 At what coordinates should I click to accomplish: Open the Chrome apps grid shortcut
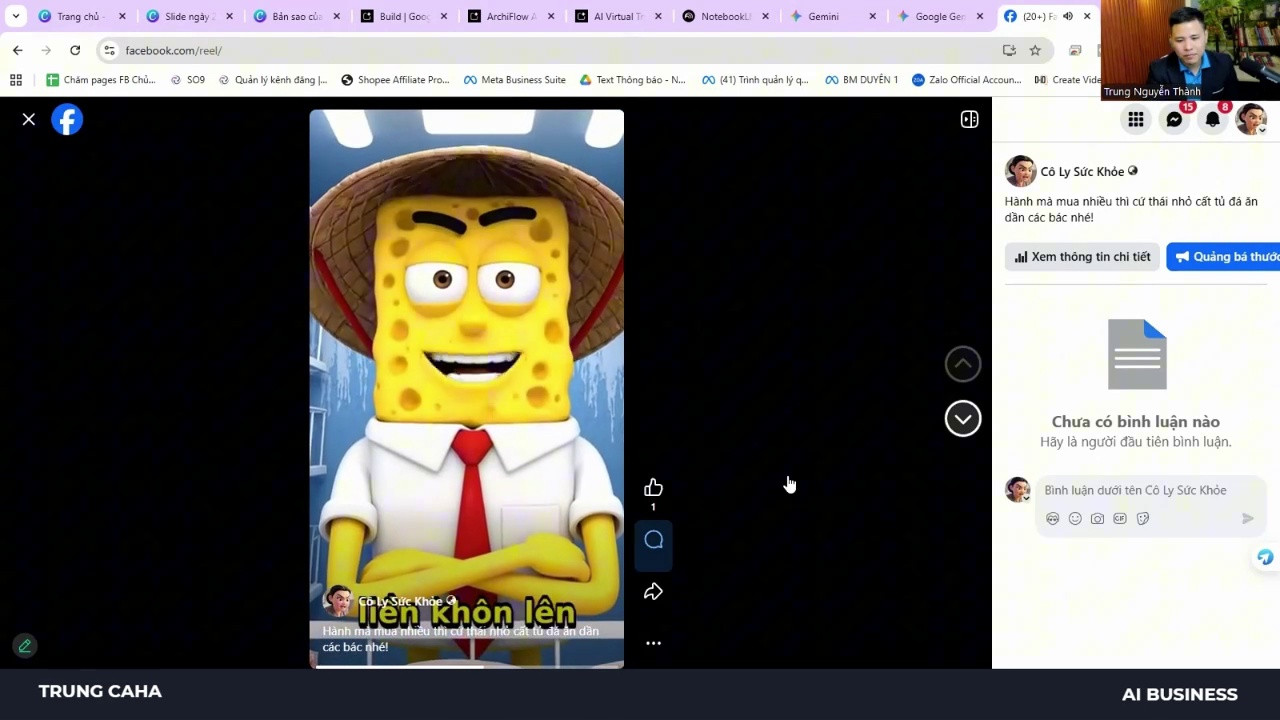pyautogui.click(x=16, y=80)
